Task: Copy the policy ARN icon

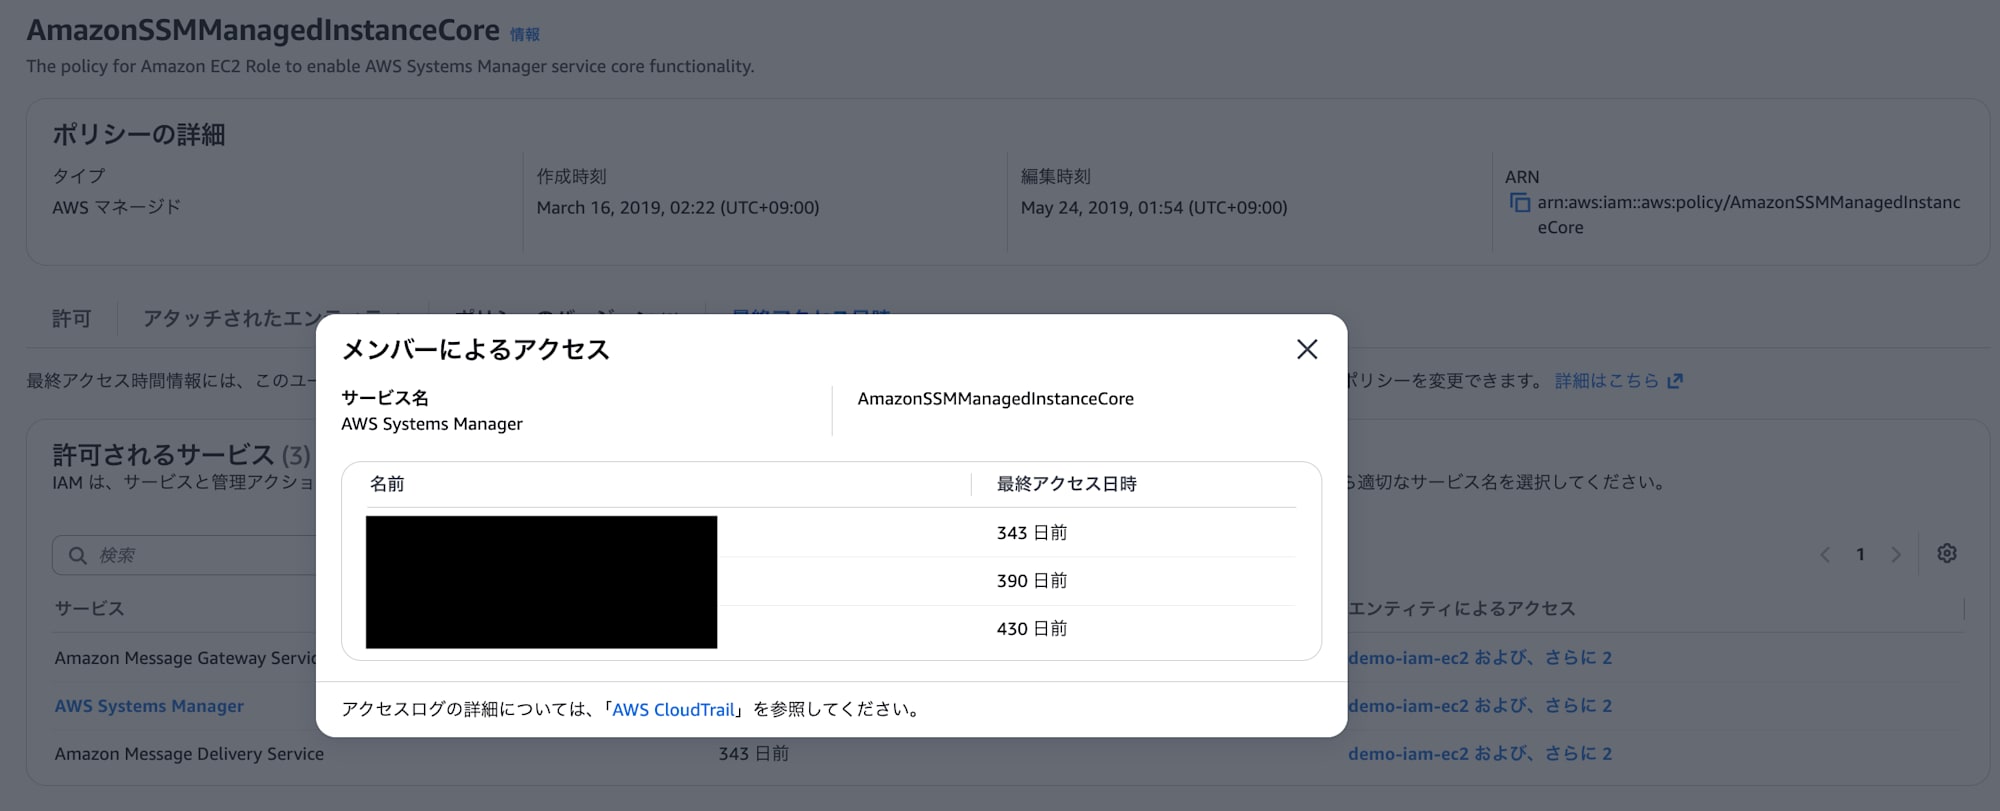Action: (x=1519, y=203)
